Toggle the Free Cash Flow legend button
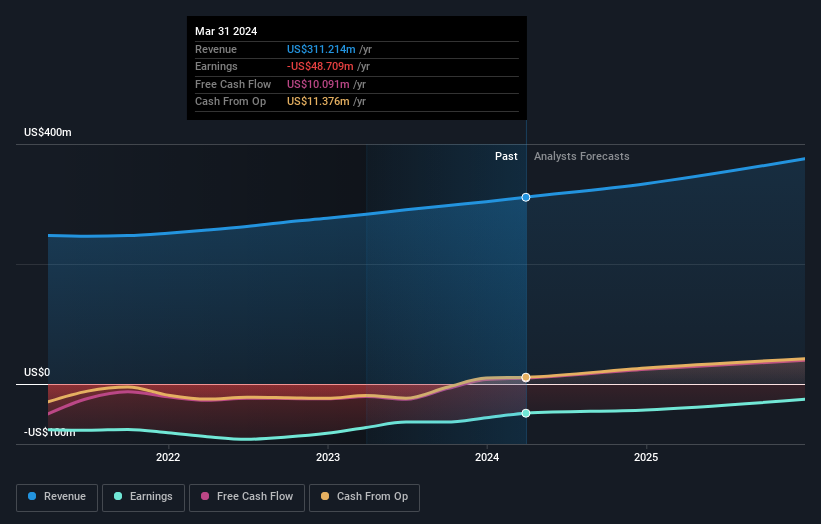This screenshot has height=524, width=821. 247,497
